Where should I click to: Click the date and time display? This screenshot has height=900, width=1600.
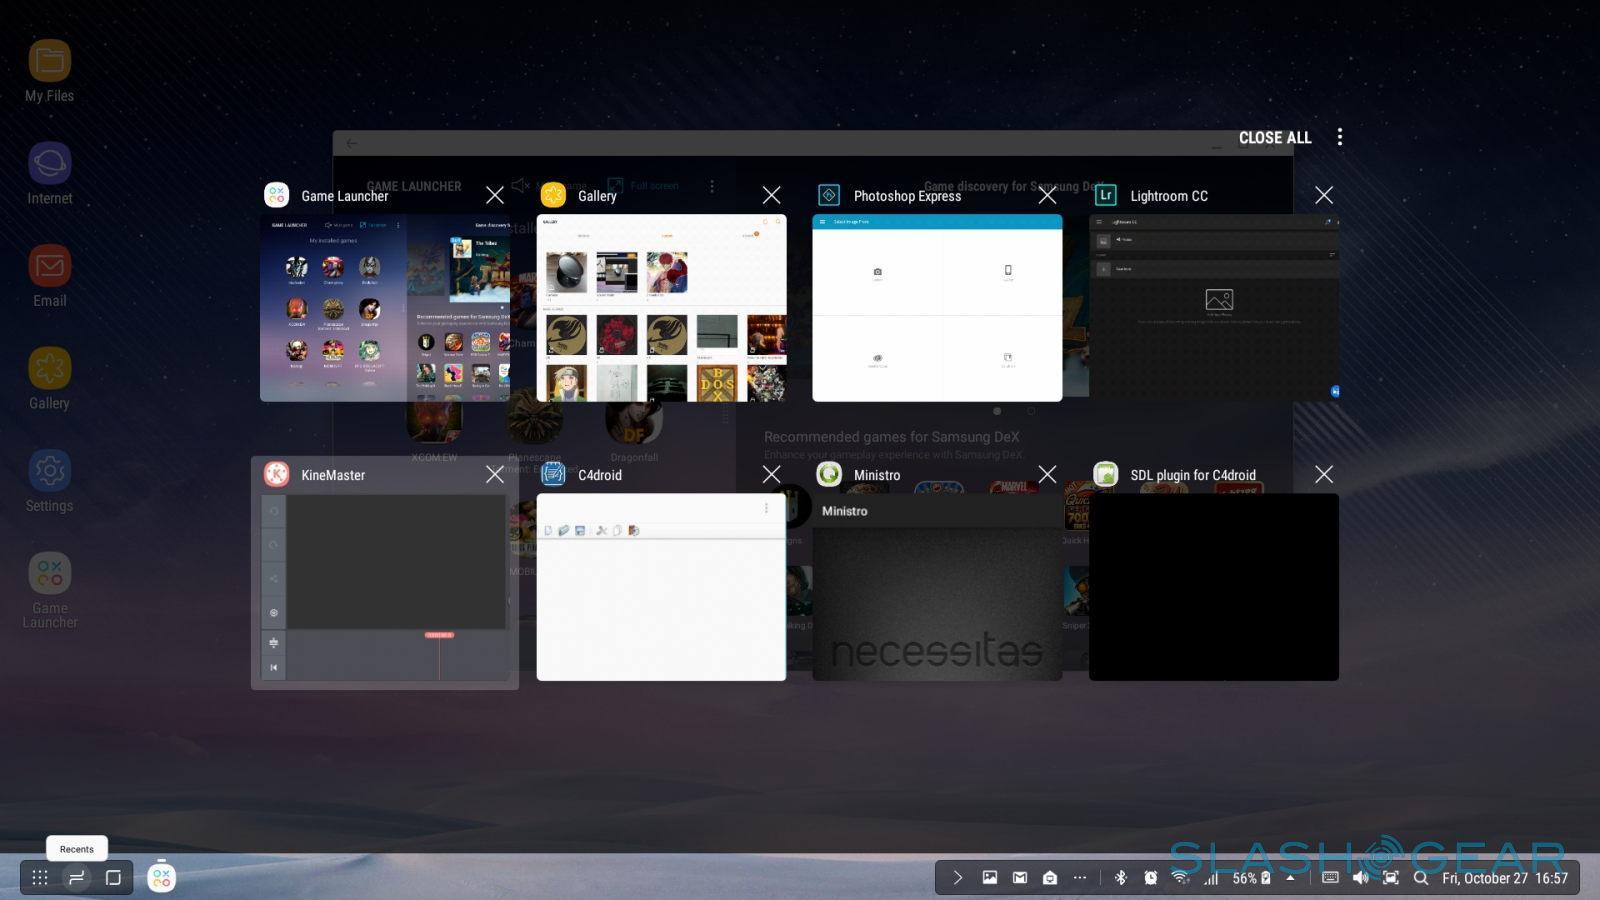coord(1504,877)
